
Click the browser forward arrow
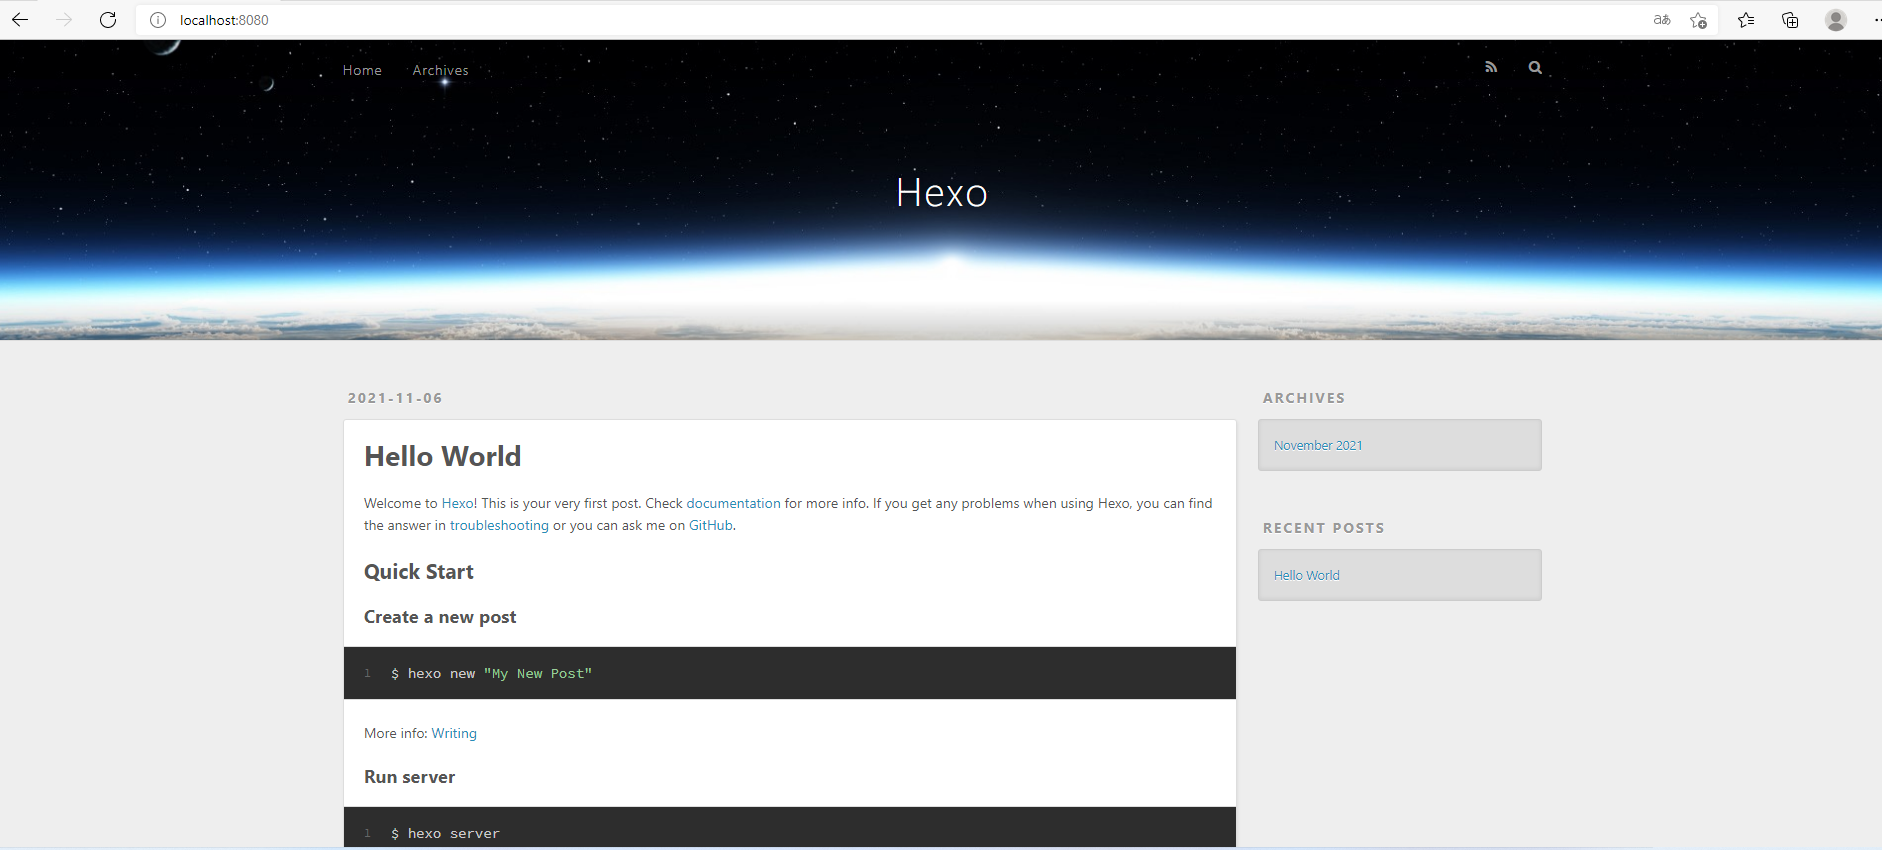coord(64,20)
